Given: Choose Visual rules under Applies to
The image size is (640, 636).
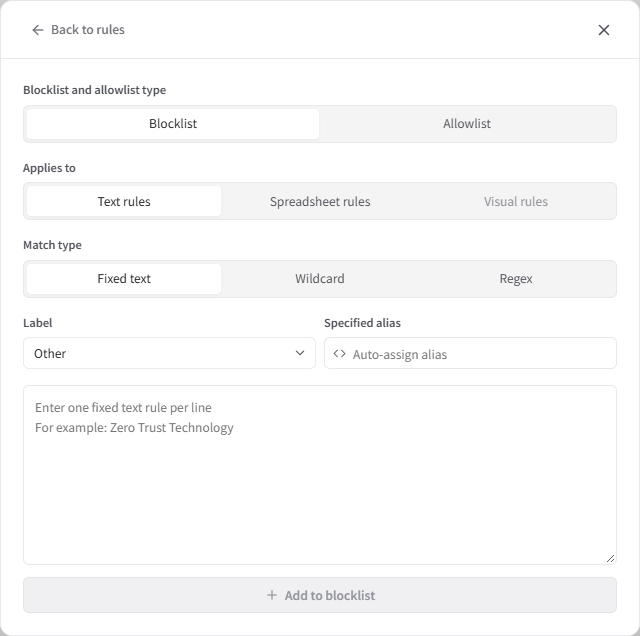Looking at the screenshot, I should pyautogui.click(x=516, y=201).
